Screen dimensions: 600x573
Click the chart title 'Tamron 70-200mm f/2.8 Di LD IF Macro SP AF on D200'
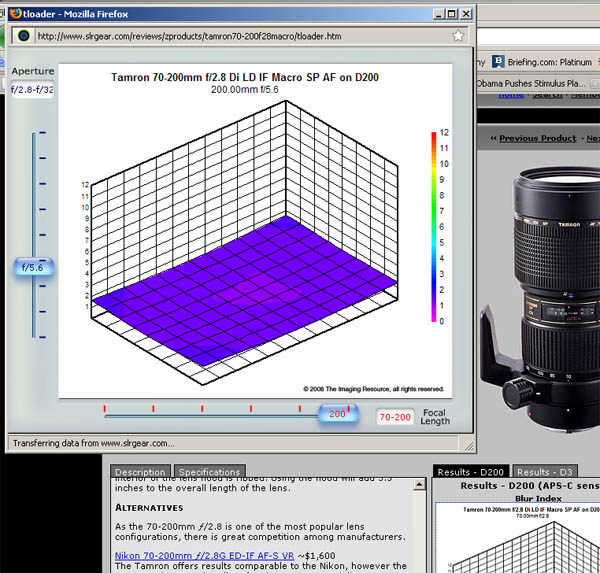[x=245, y=77]
